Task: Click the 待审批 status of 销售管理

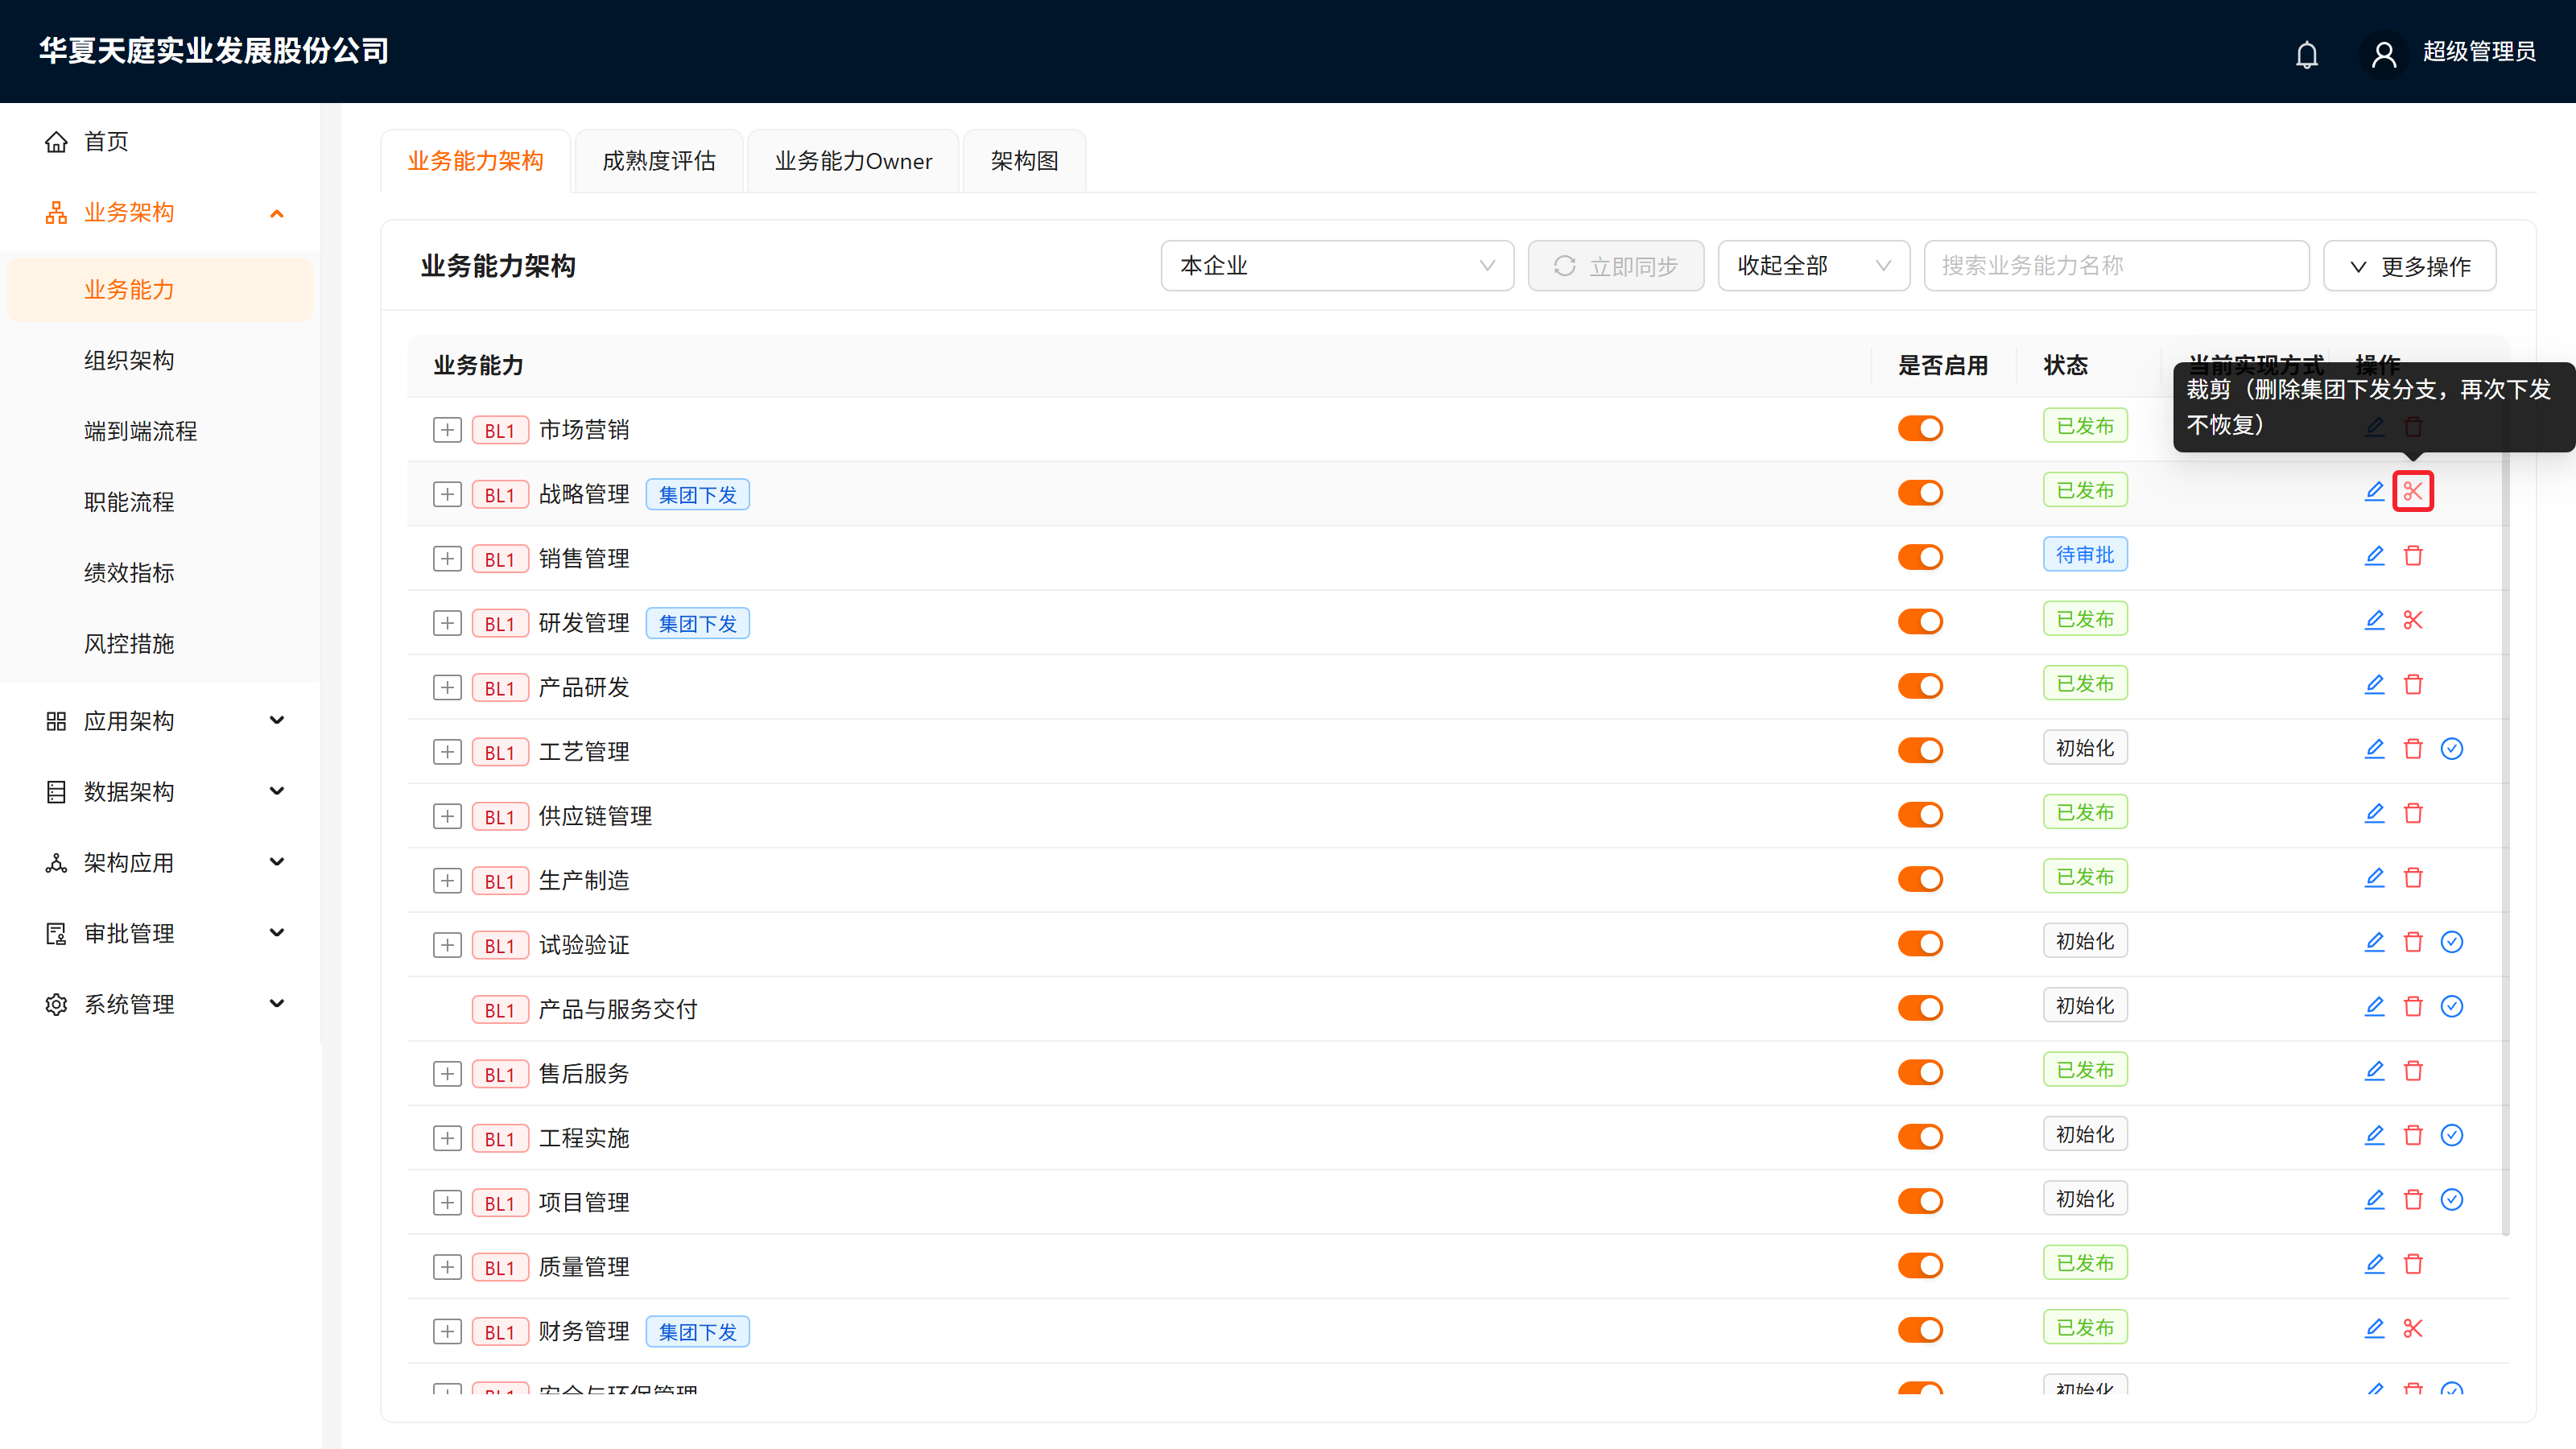Action: (2085, 555)
